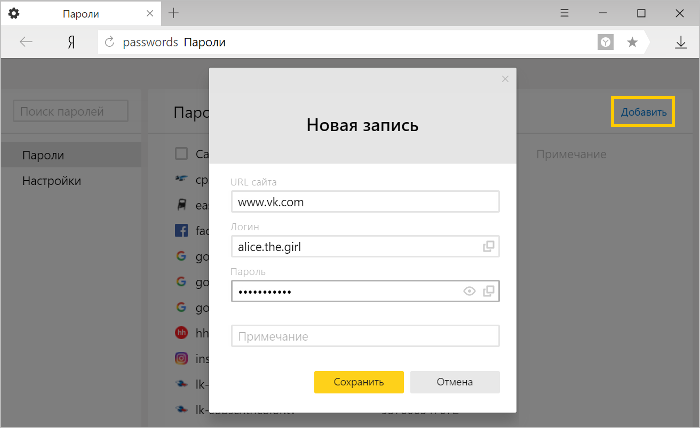Reload the page with the refresh icon
Viewport: 700px width, 428px height.
coord(109,42)
